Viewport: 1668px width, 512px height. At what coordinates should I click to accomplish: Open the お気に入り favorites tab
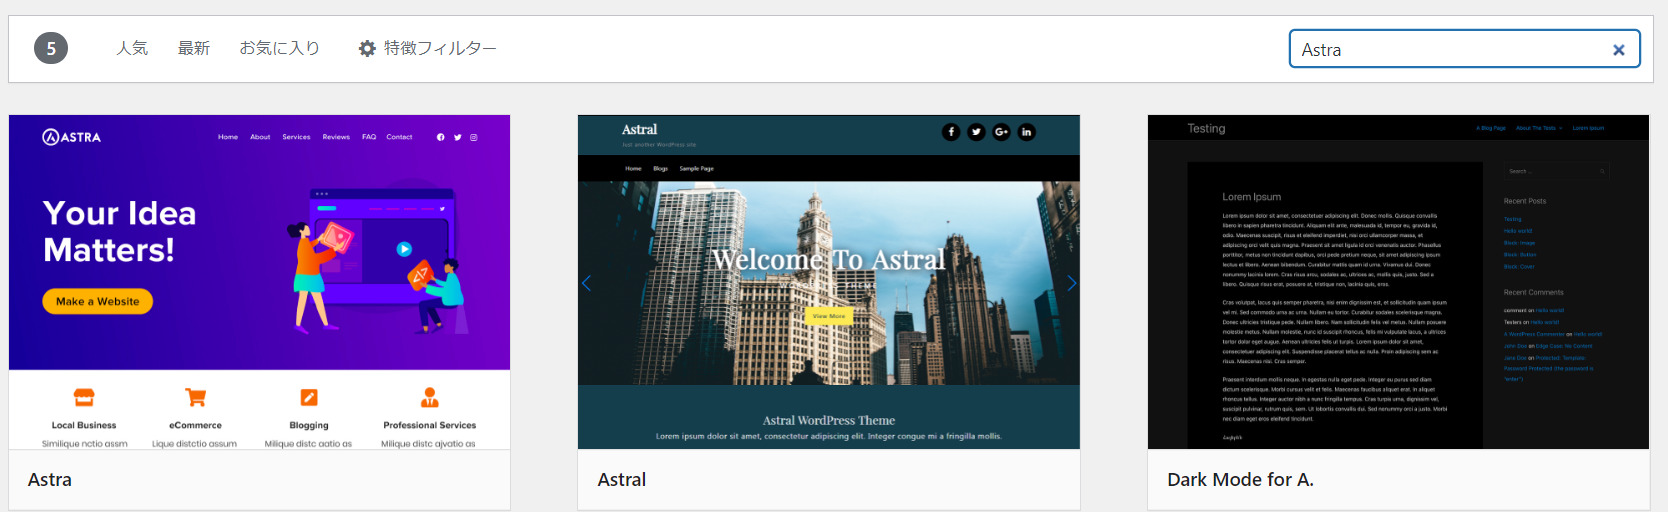click(x=279, y=48)
